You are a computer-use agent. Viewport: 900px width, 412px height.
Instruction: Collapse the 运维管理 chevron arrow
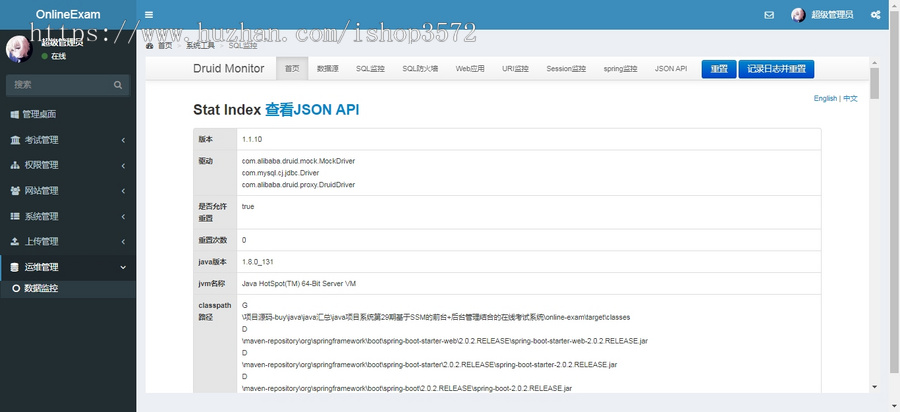pyautogui.click(x=123, y=267)
